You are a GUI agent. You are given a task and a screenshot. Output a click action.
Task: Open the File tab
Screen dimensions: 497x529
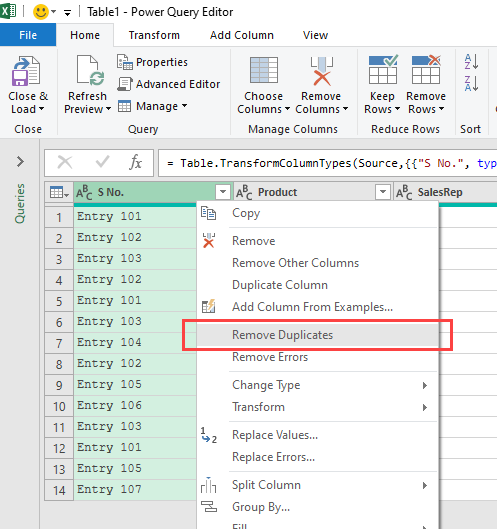(28, 35)
